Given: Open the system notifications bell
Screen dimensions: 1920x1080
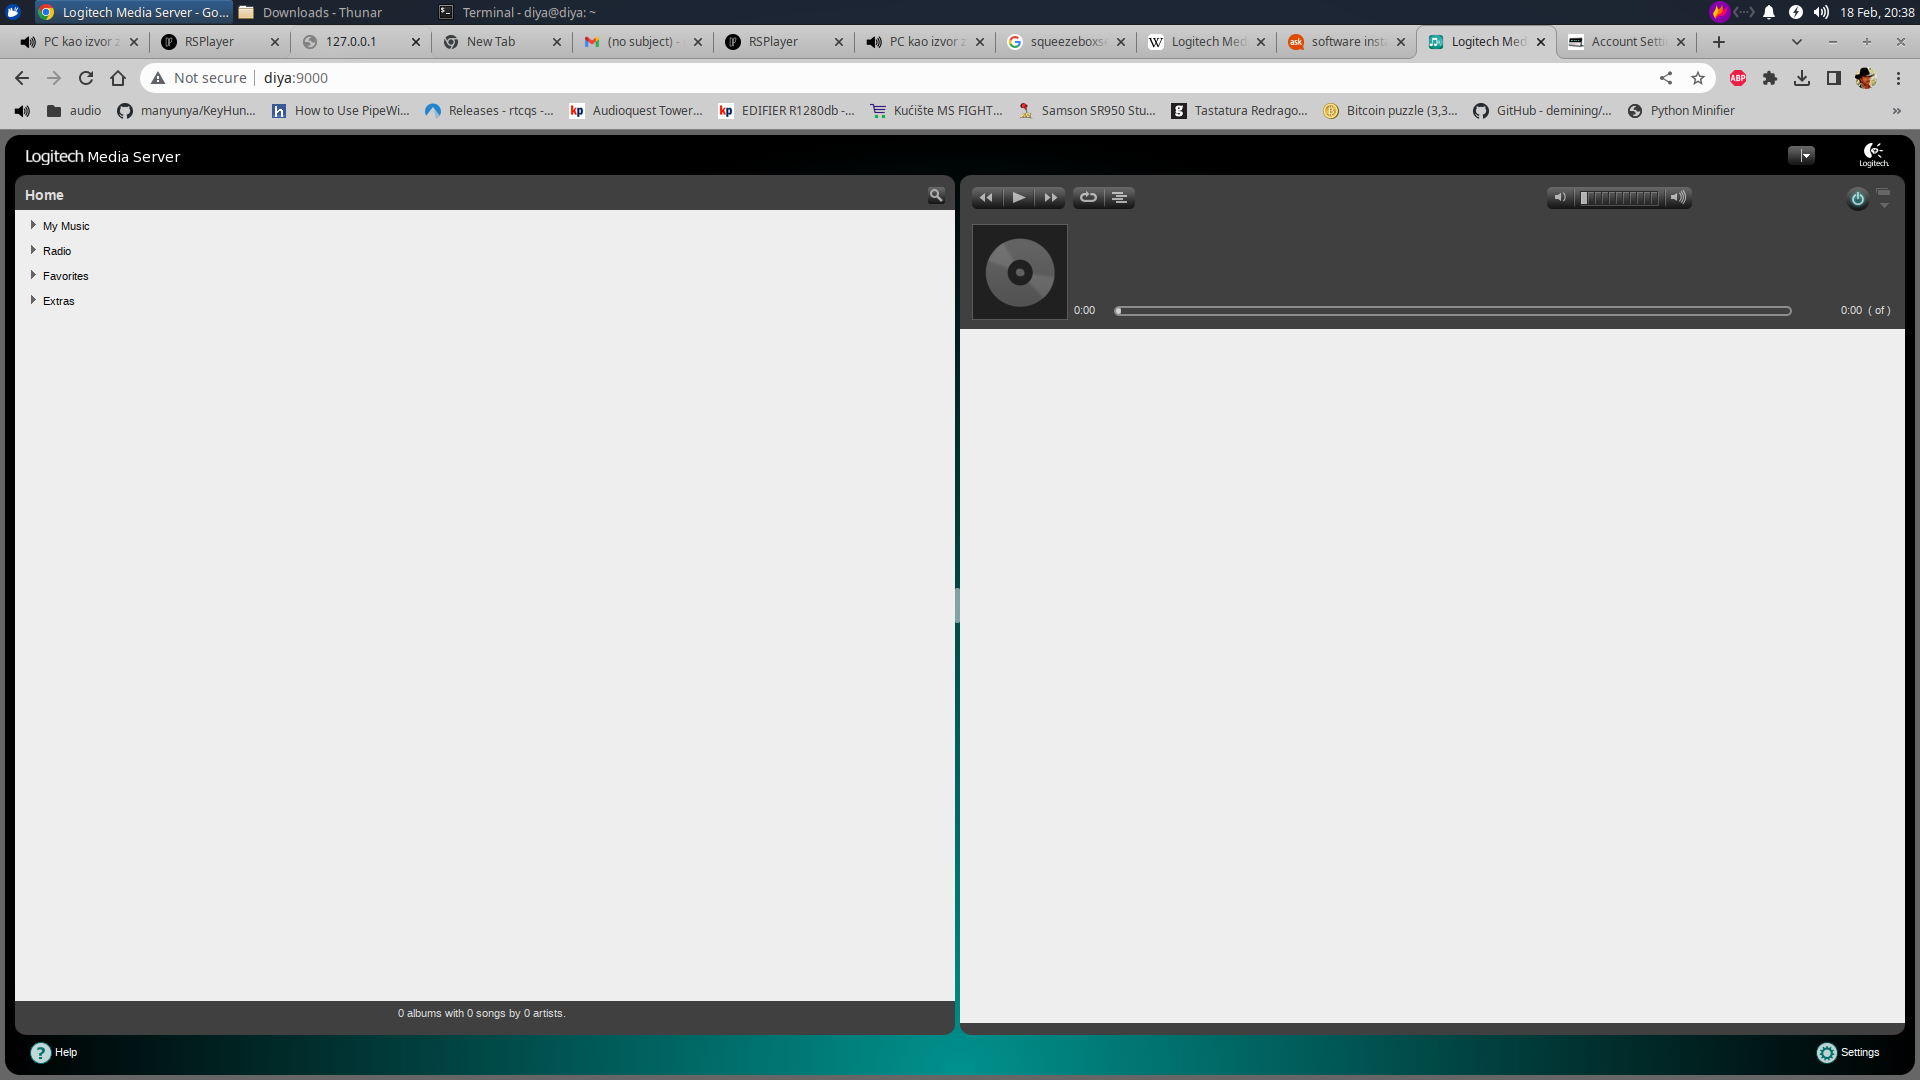Looking at the screenshot, I should click(1769, 12).
